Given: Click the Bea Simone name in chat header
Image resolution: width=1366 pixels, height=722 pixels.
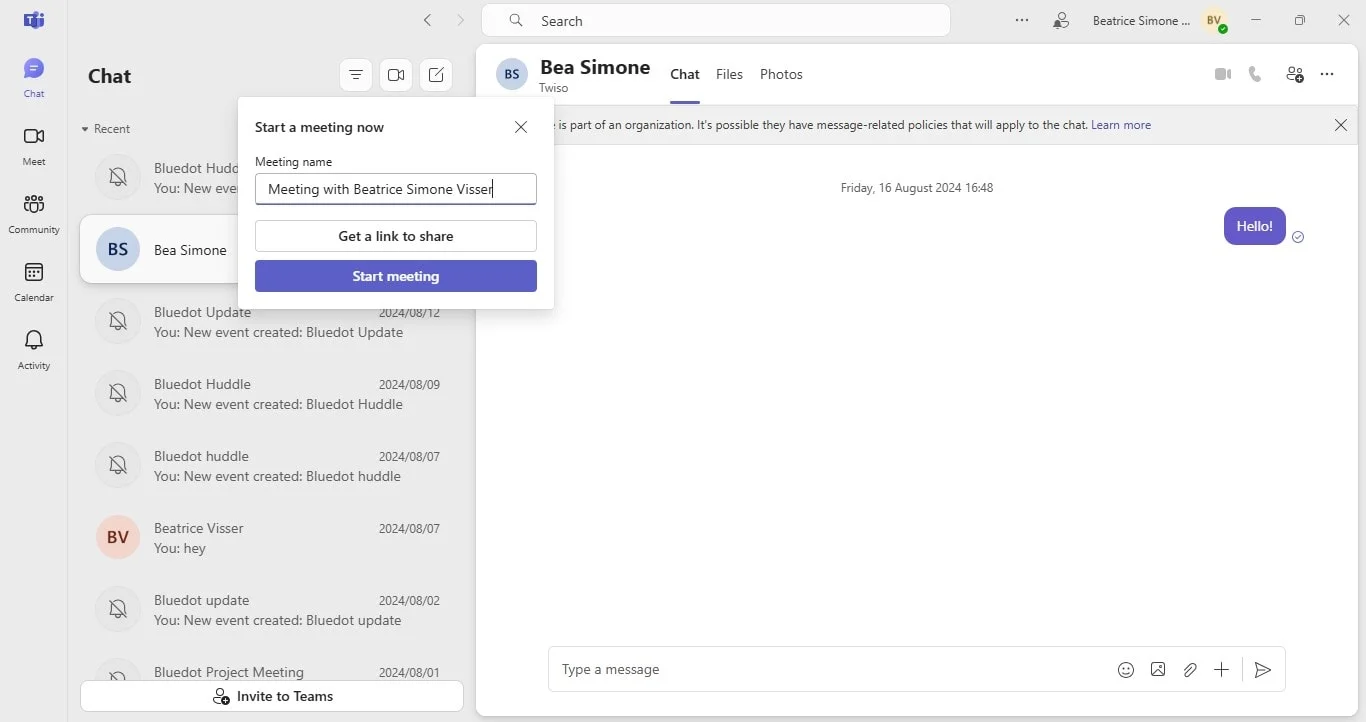Looking at the screenshot, I should [x=595, y=67].
